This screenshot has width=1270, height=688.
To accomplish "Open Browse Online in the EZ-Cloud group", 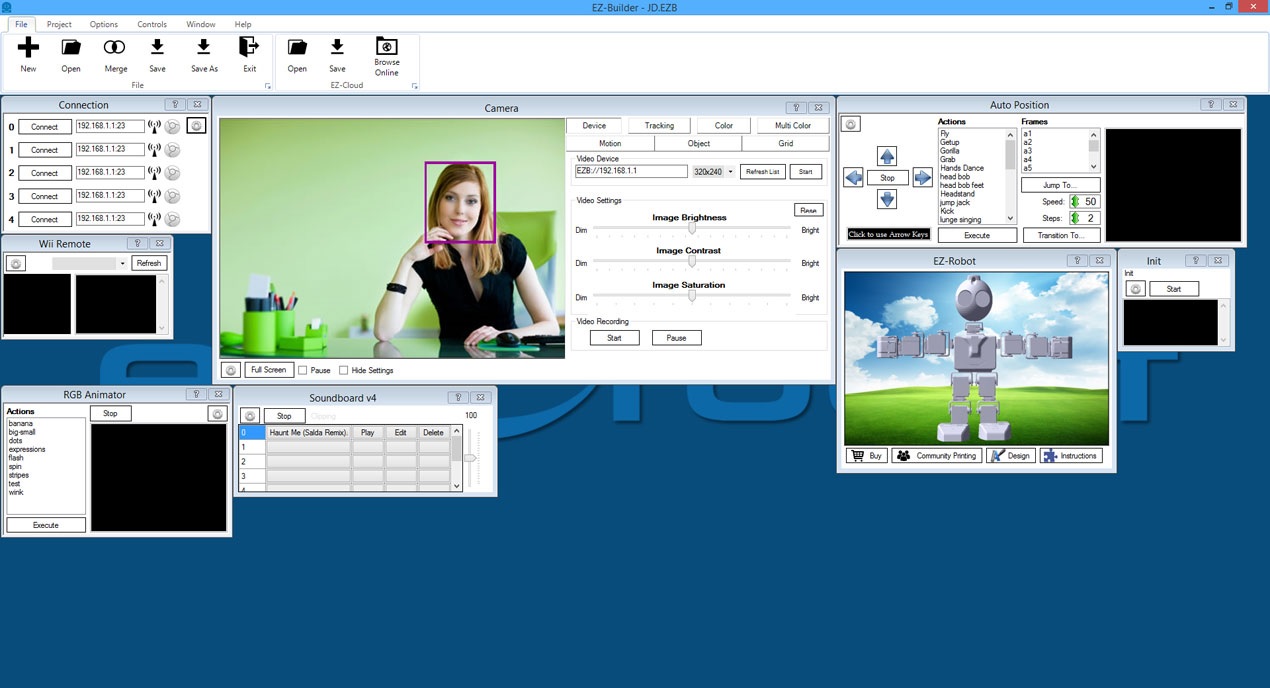I will 387,48.
